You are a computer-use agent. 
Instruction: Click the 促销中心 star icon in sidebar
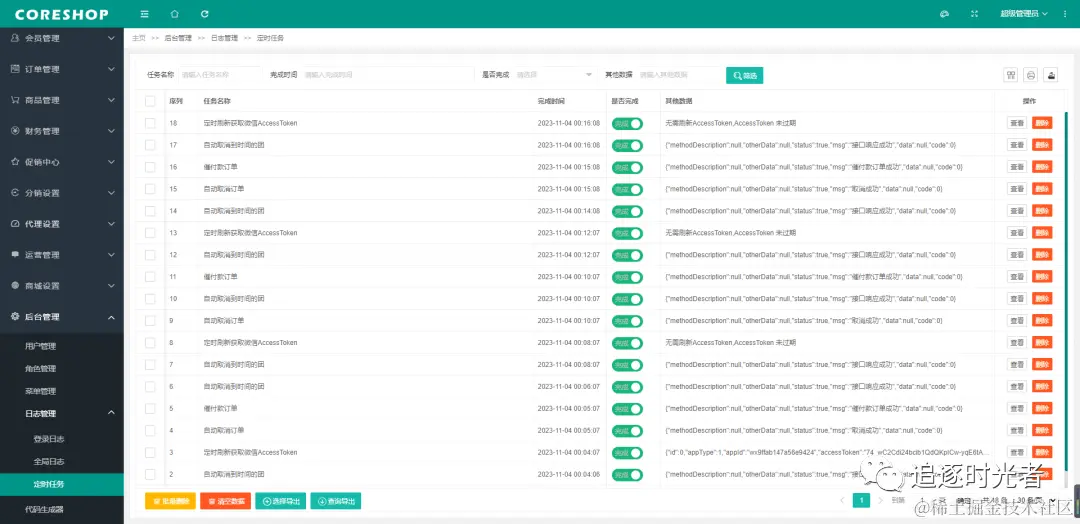tap(14, 162)
